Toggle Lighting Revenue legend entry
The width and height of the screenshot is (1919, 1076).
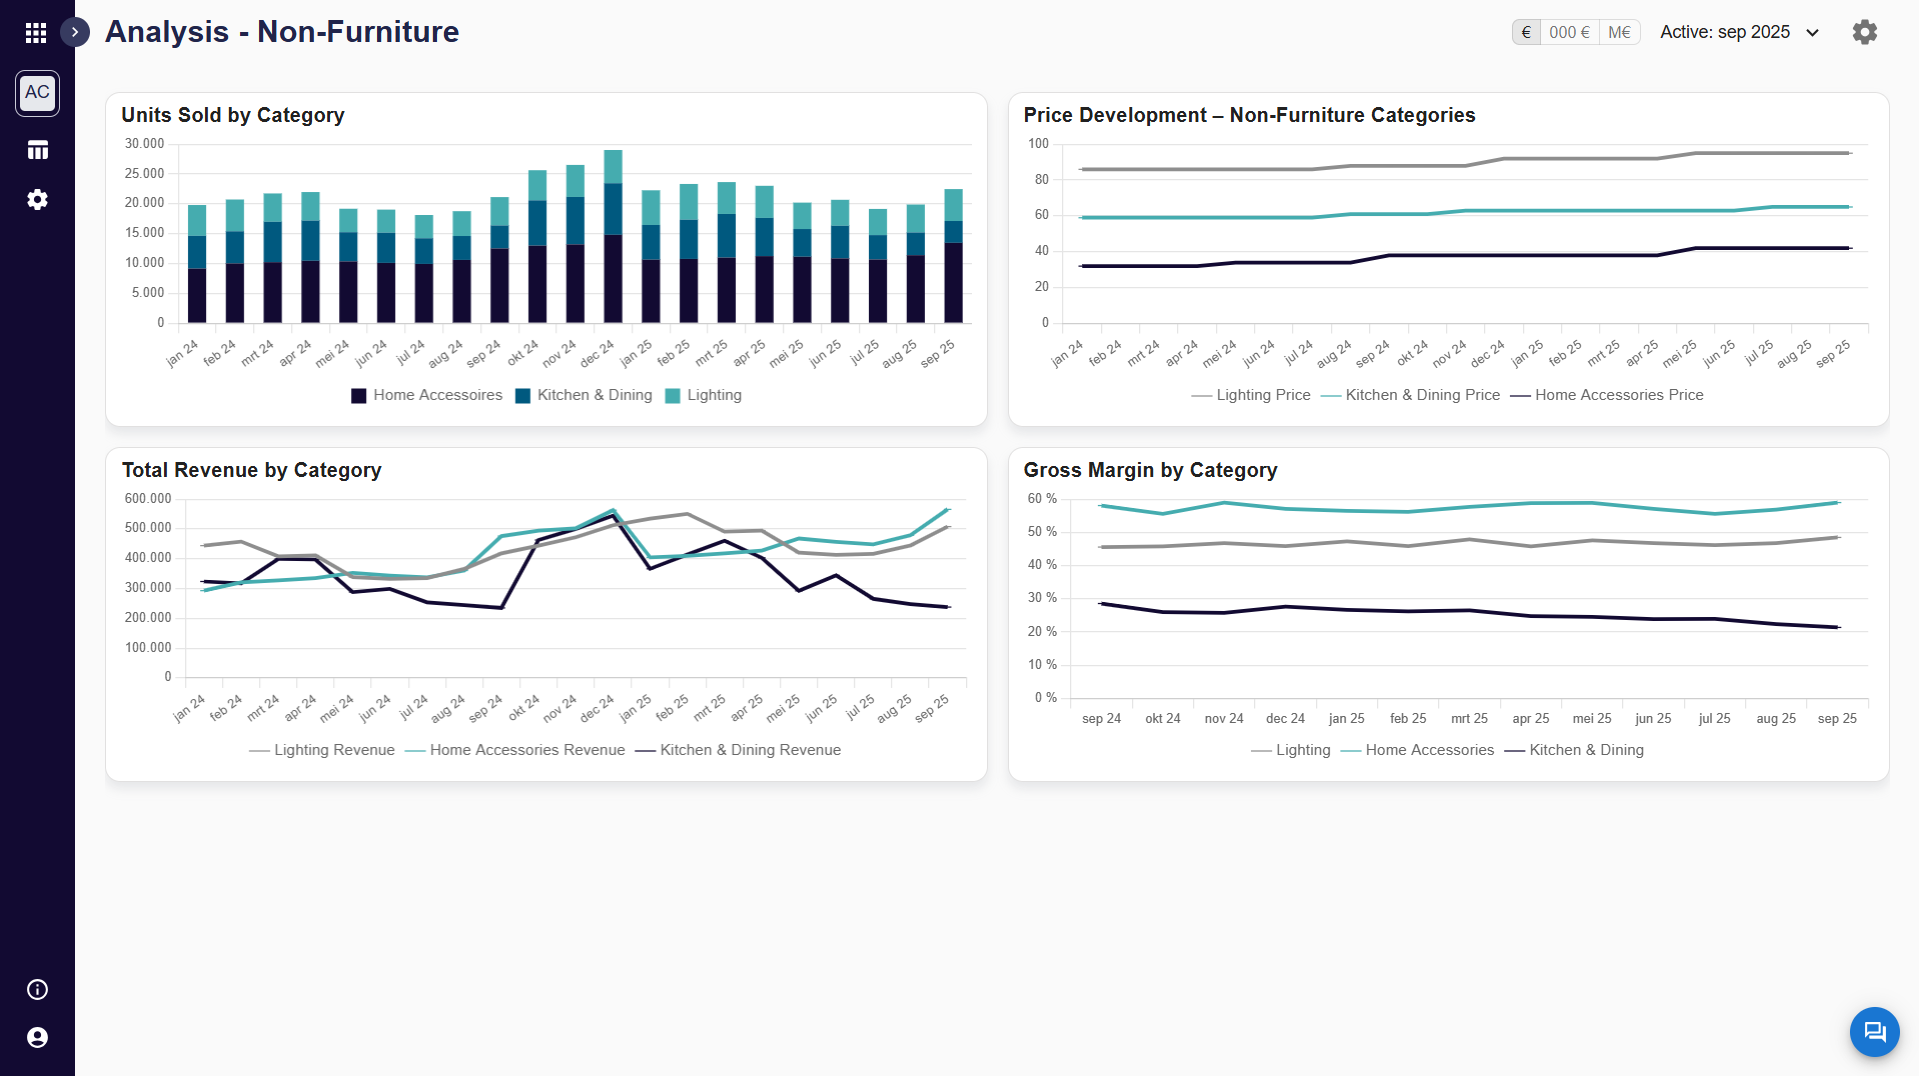click(322, 750)
